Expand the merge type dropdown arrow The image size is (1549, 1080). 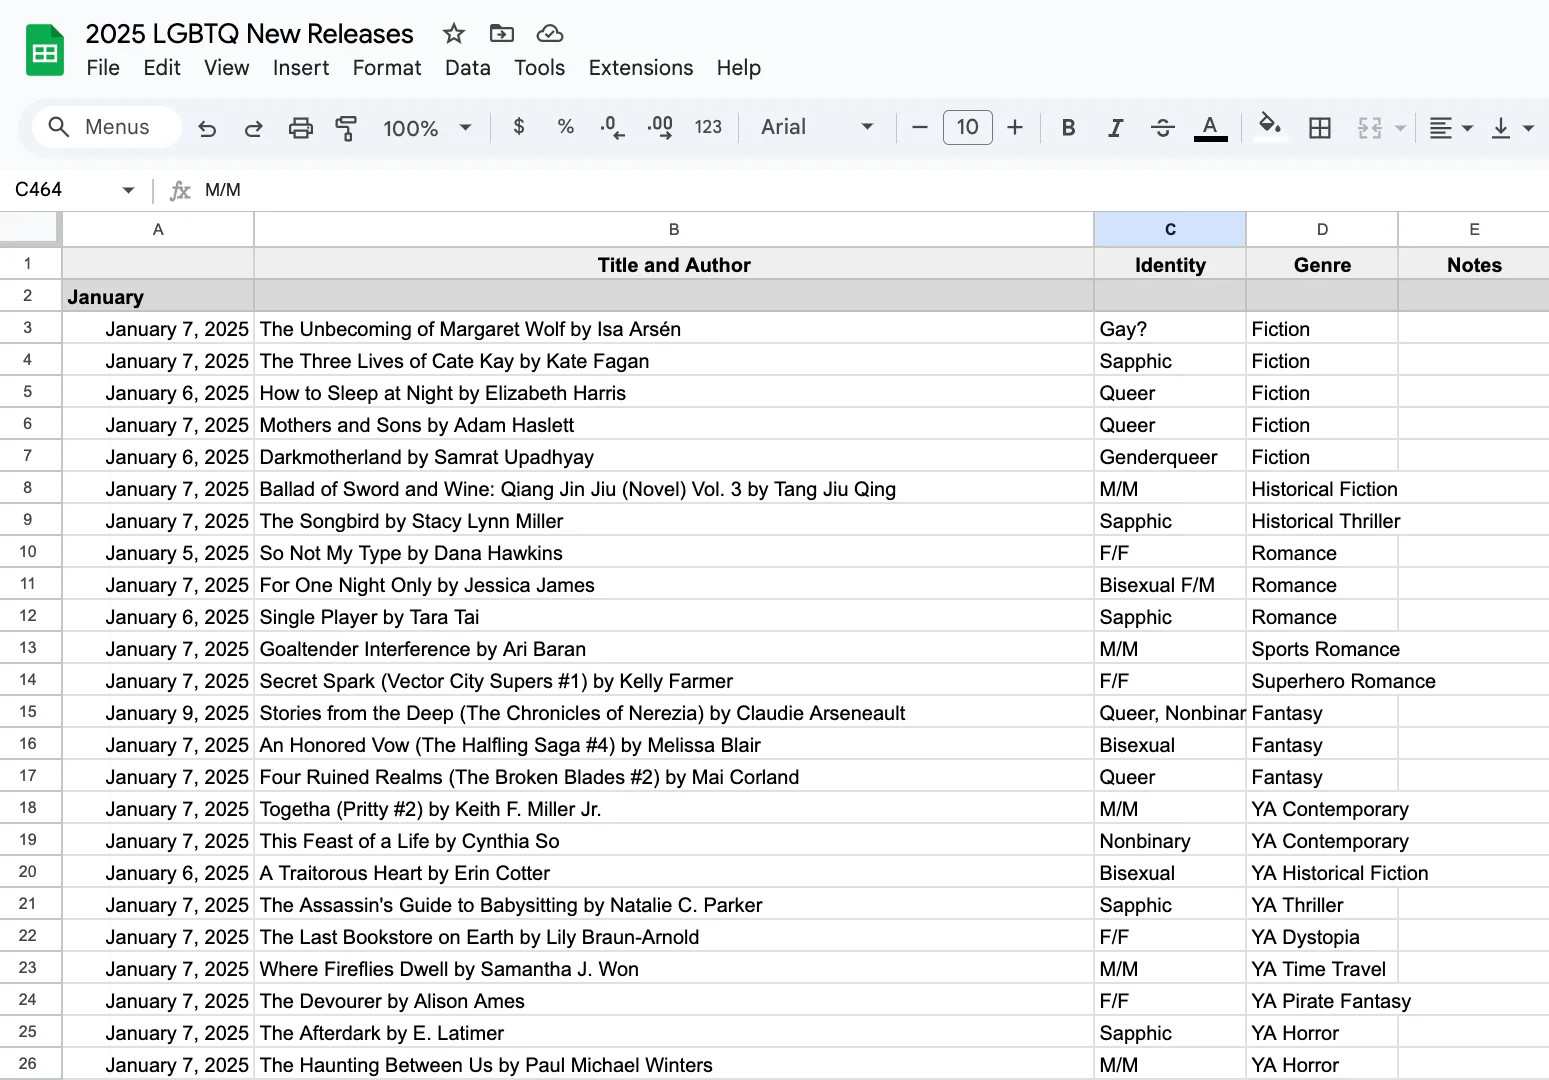tap(1400, 128)
